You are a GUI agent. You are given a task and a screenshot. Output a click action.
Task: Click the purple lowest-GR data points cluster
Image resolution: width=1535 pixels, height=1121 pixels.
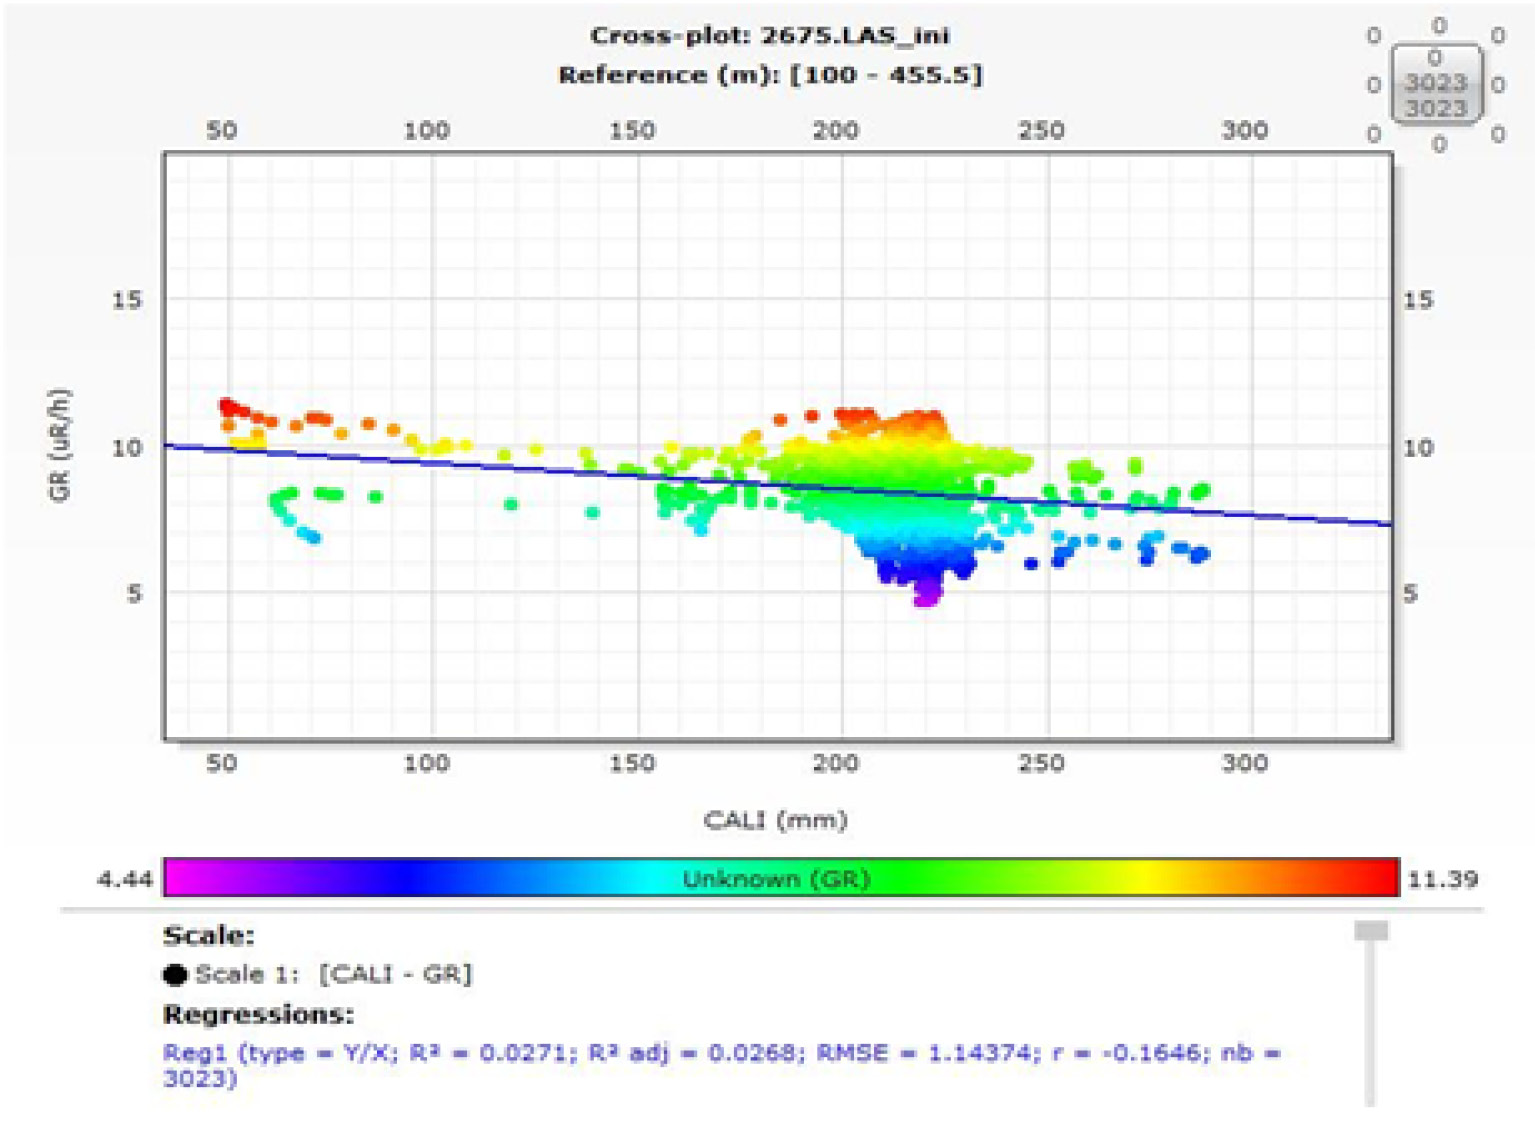coord(927,596)
